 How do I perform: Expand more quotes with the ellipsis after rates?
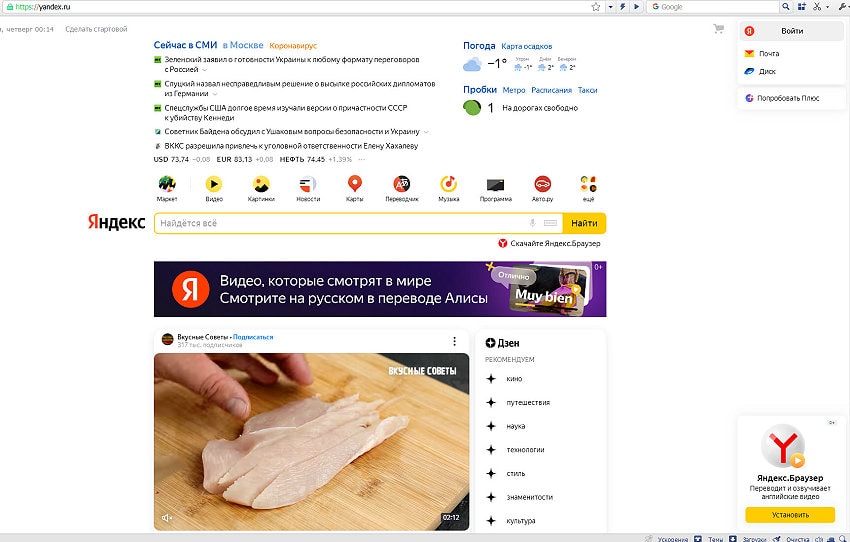[362, 159]
